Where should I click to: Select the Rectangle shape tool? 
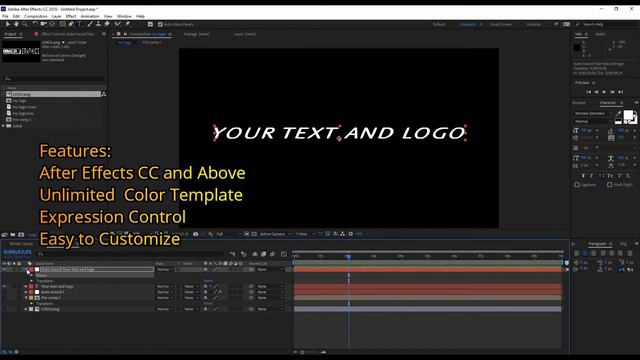63,24
